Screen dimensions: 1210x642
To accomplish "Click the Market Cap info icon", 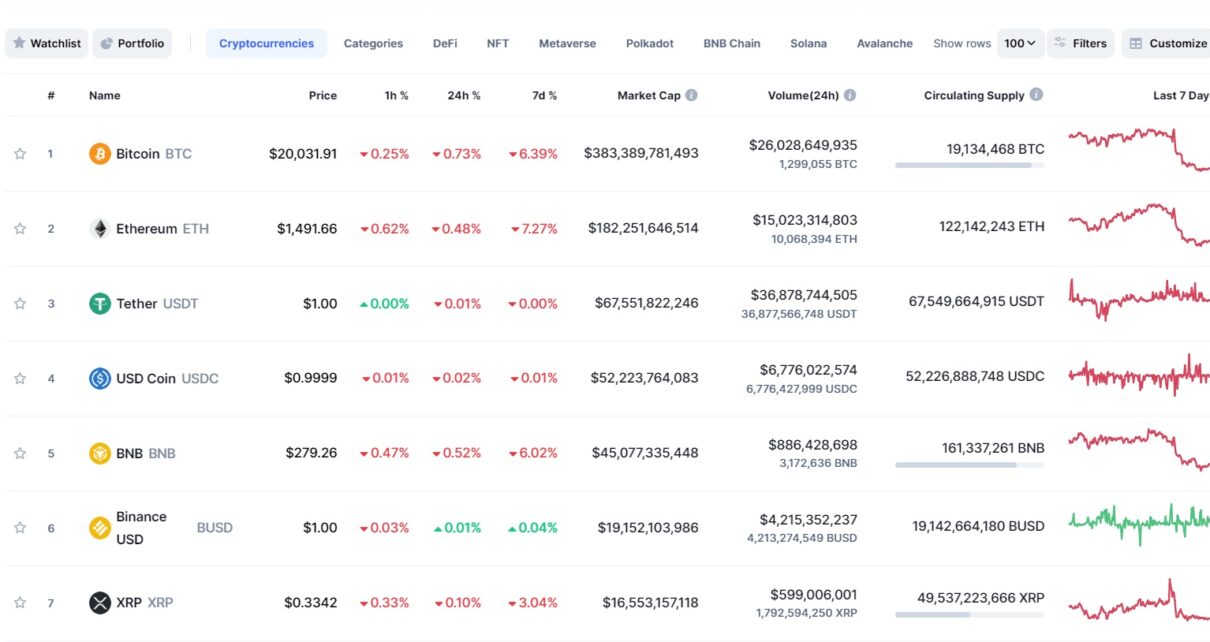I will 691,95.
